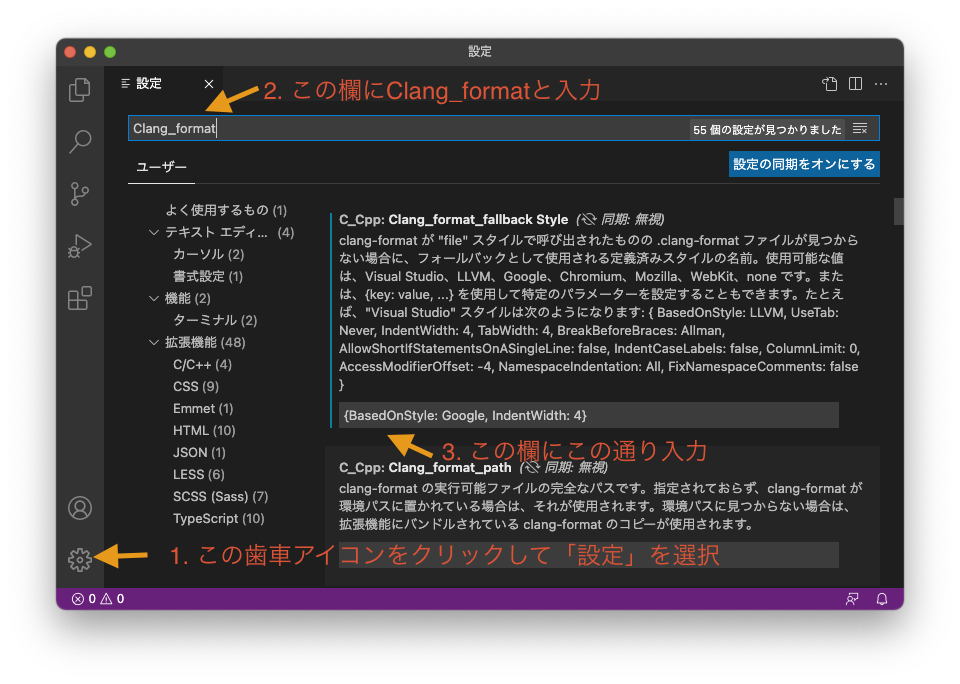Click the window title 設定
The width and height of the screenshot is (960, 684).
click(x=480, y=51)
